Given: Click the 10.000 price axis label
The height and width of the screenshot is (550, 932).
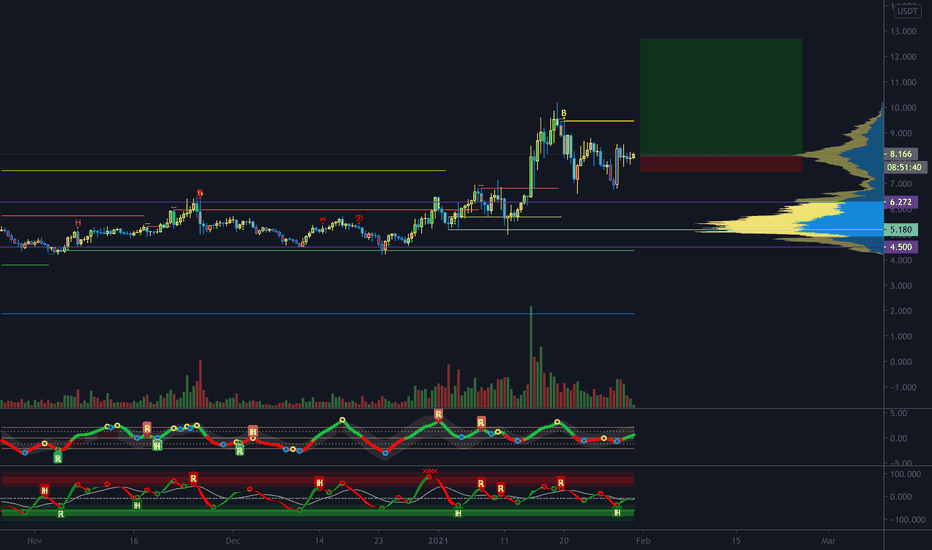Looking at the screenshot, I should coord(903,108).
